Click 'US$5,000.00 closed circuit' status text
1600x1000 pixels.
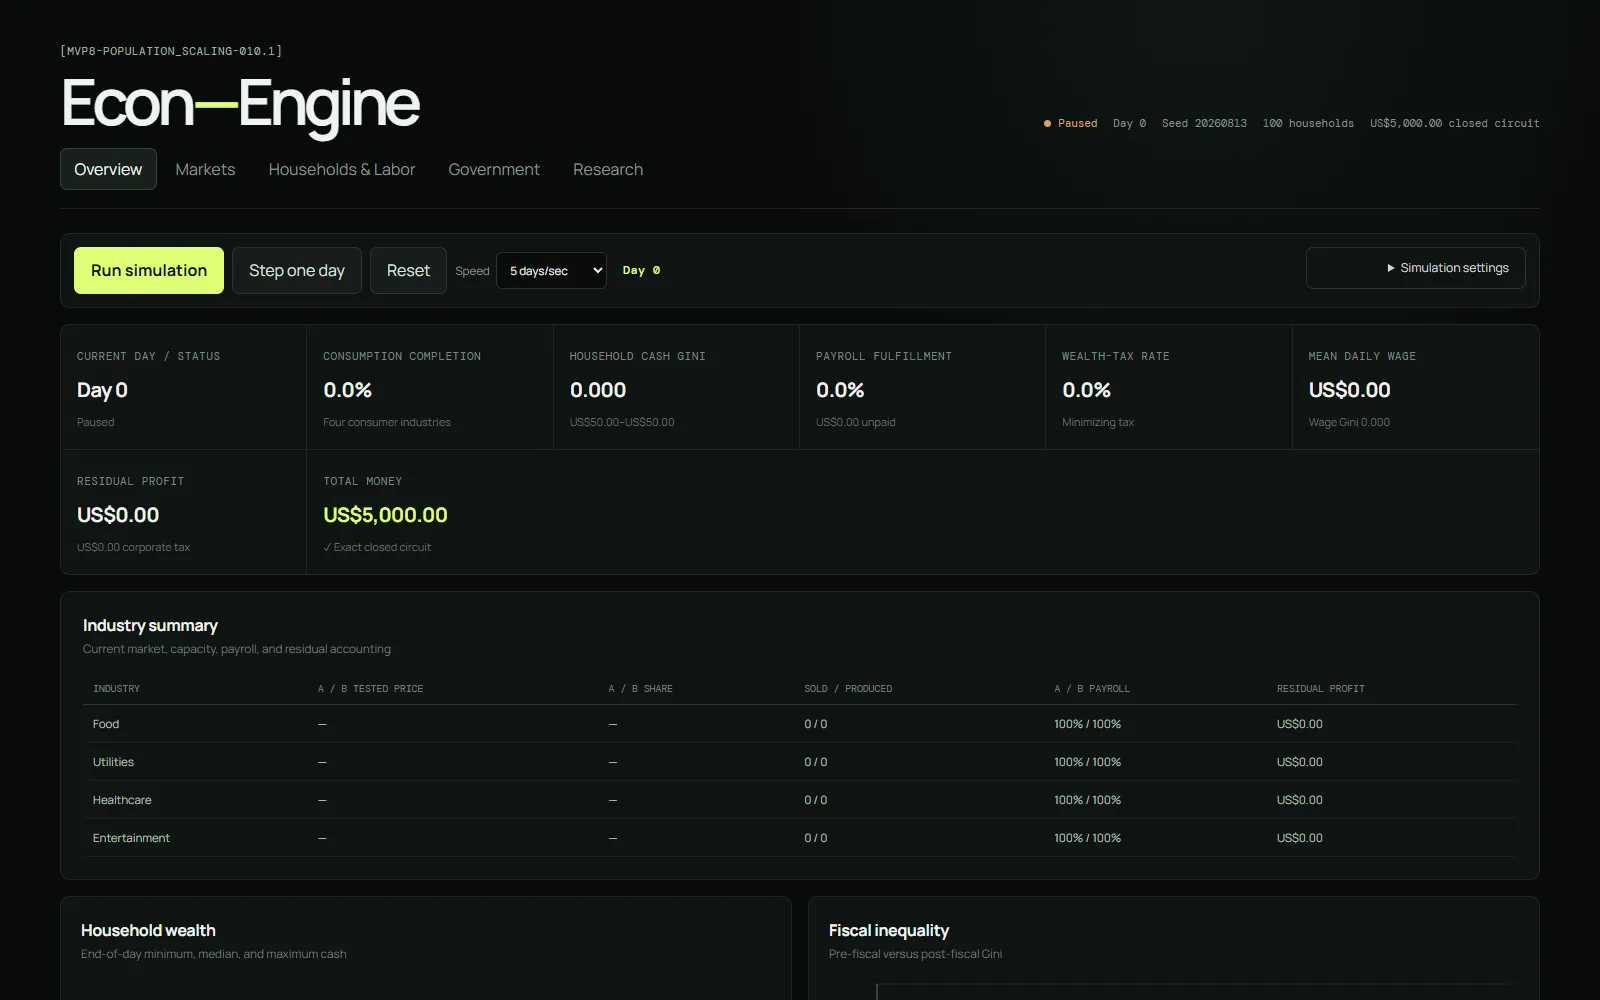(x=1455, y=123)
